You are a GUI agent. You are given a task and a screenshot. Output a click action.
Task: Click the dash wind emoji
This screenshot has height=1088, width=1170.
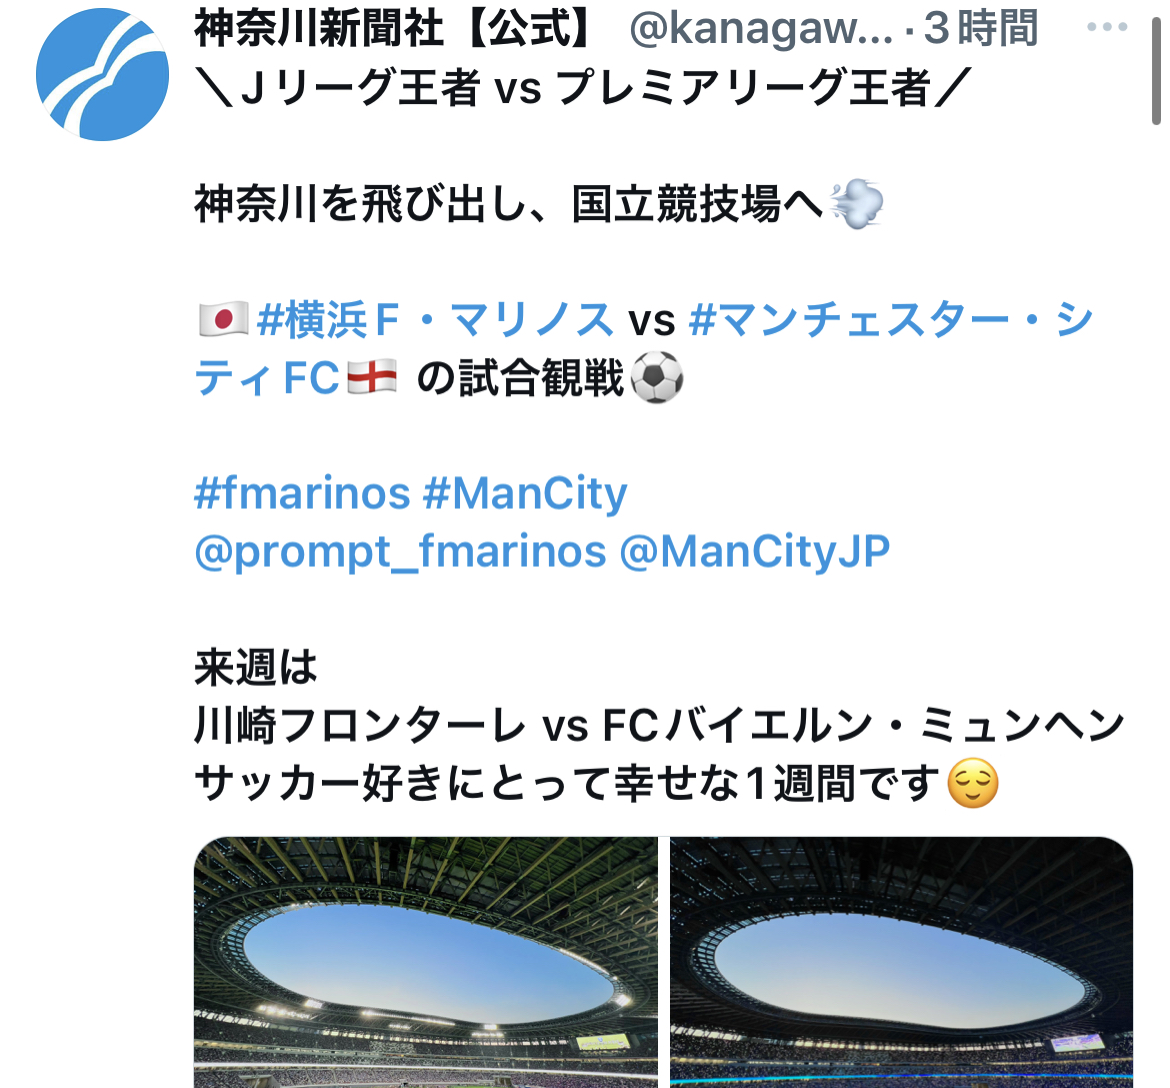[x=857, y=203]
